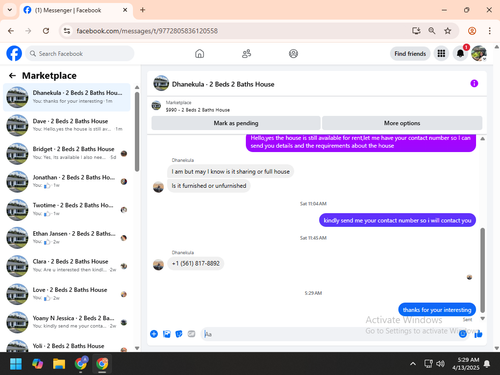
Task: Open the Dhanekula conversation in list
Action: click(x=67, y=97)
